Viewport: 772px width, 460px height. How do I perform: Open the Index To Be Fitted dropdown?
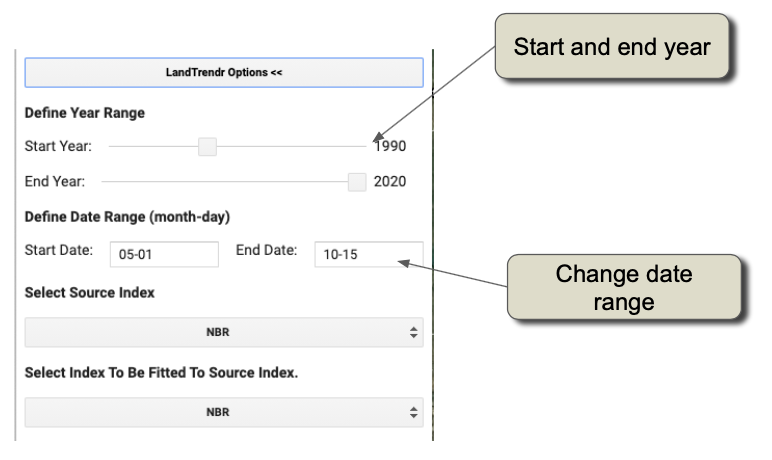point(223,411)
